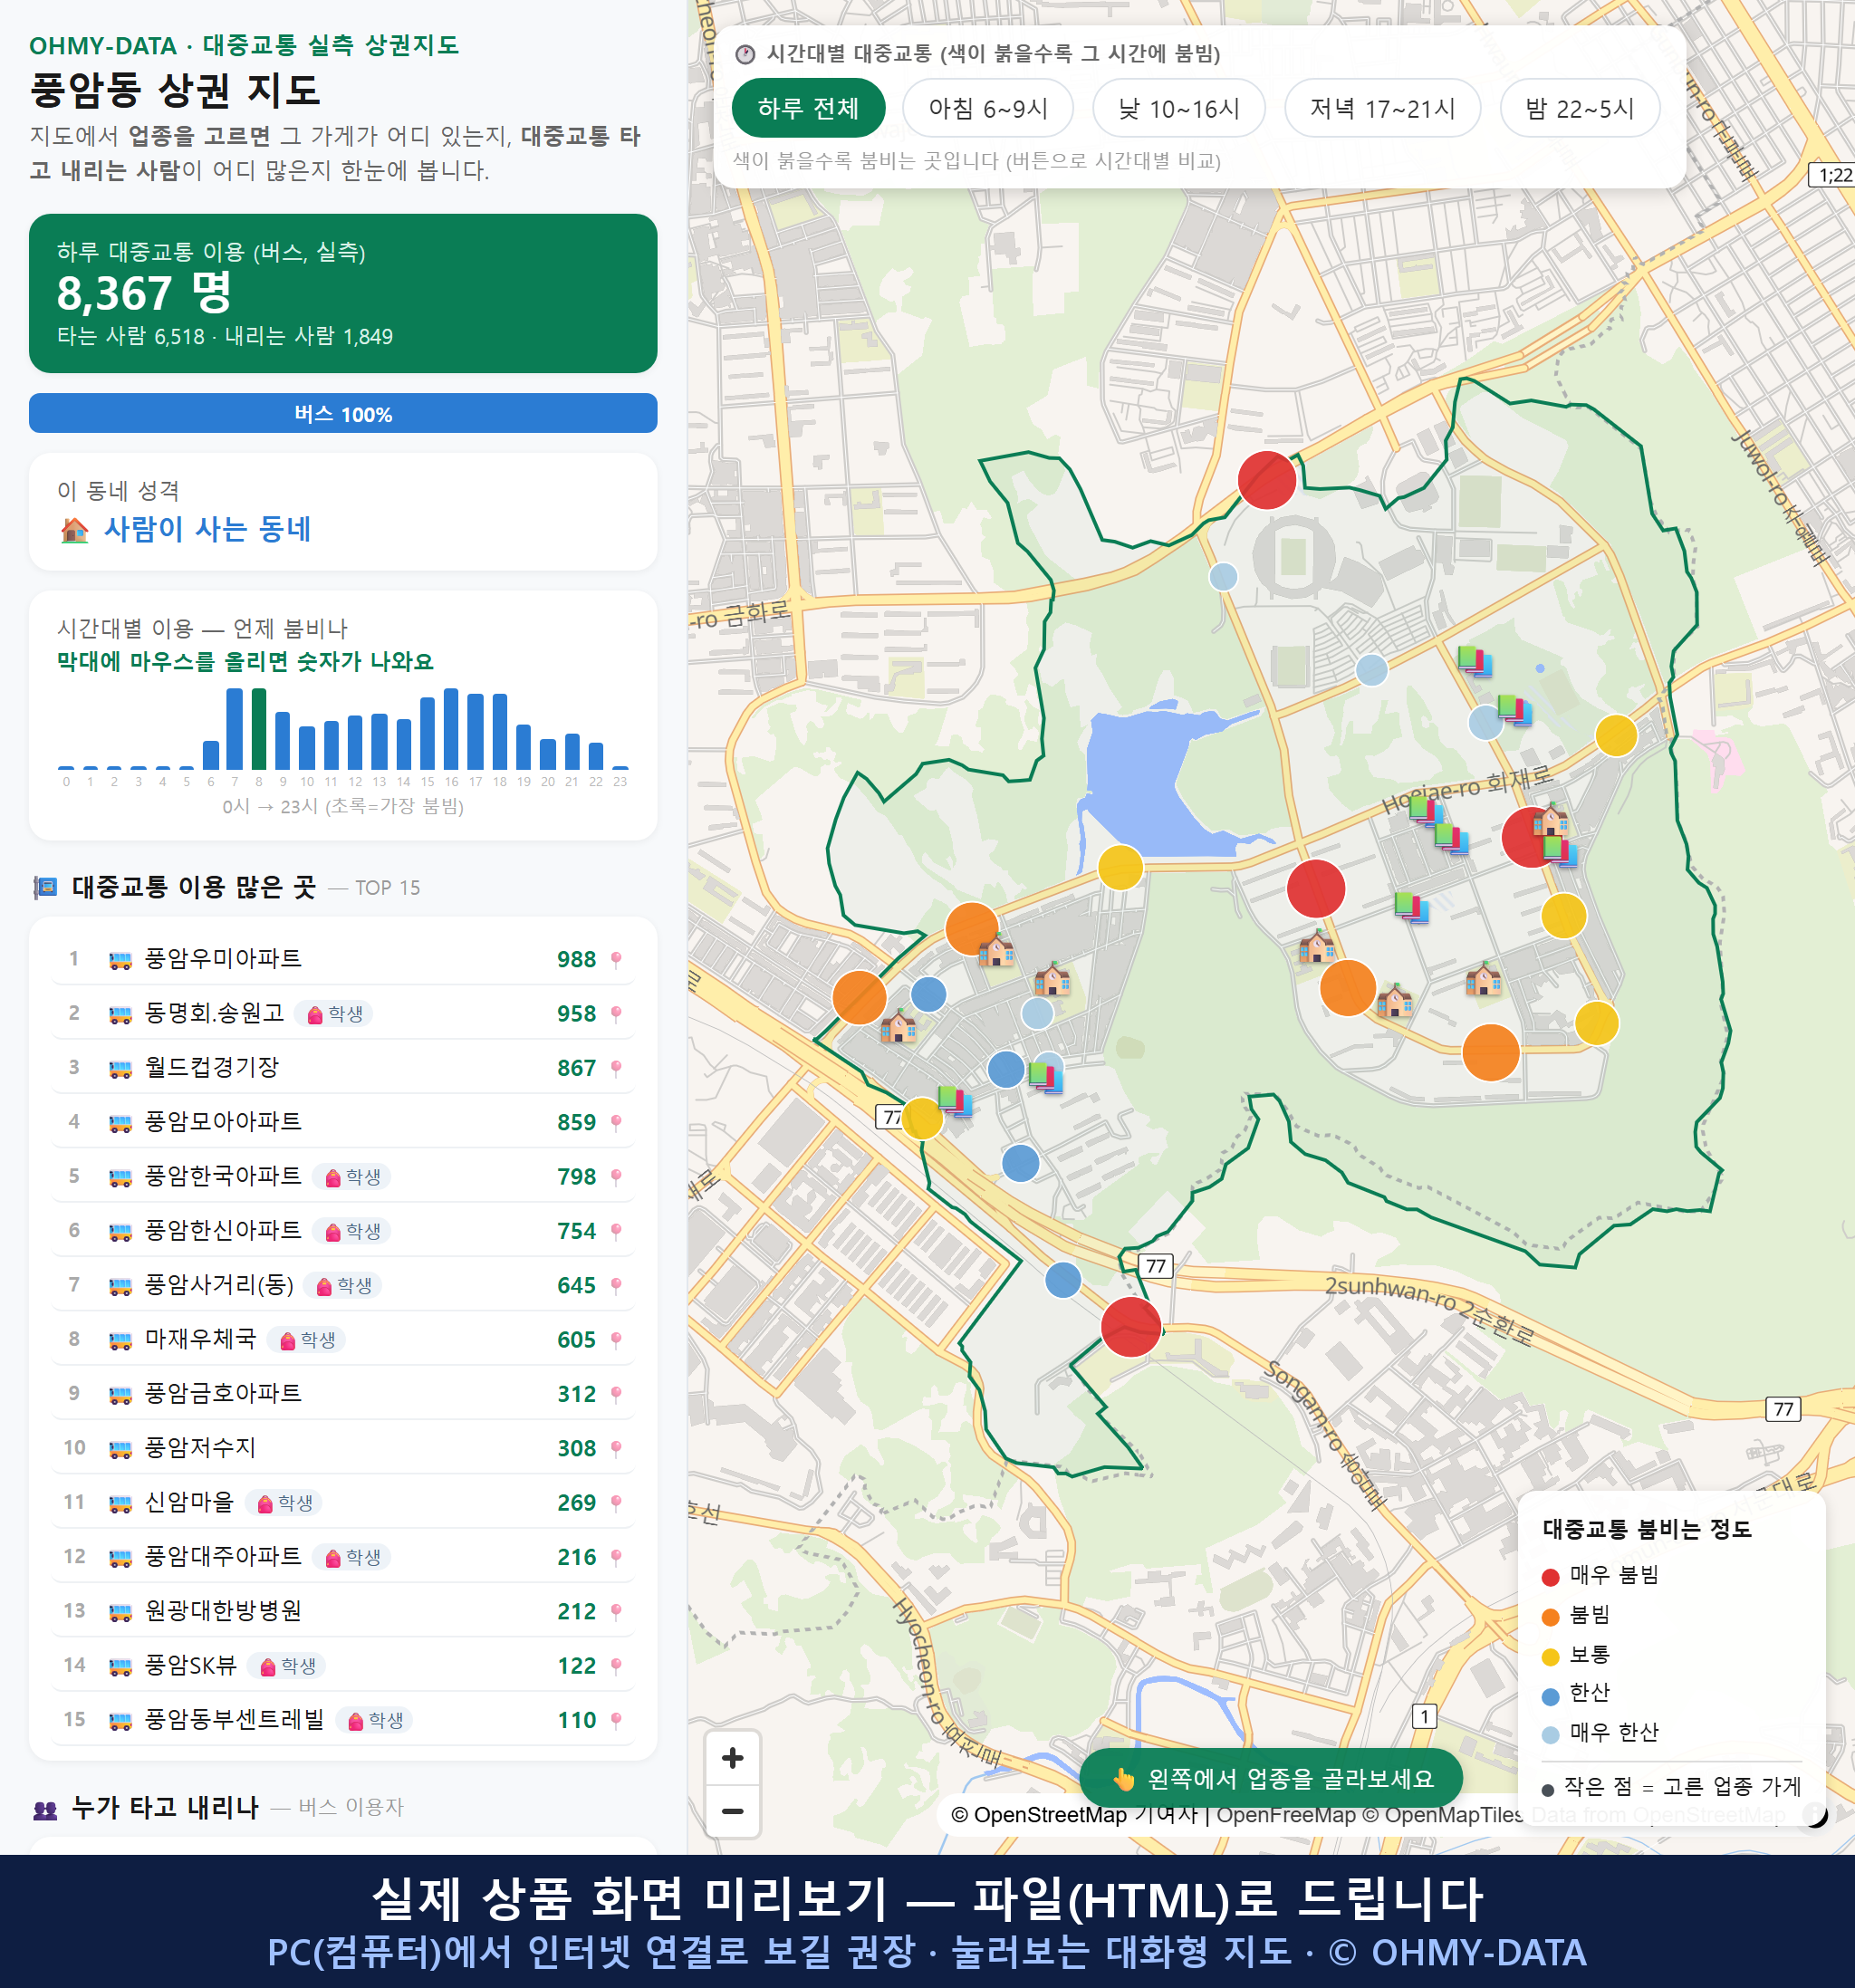Click the 붐빔 orange legend swatch
This screenshot has width=1855, height=1988.
tap(1550, 1617)
